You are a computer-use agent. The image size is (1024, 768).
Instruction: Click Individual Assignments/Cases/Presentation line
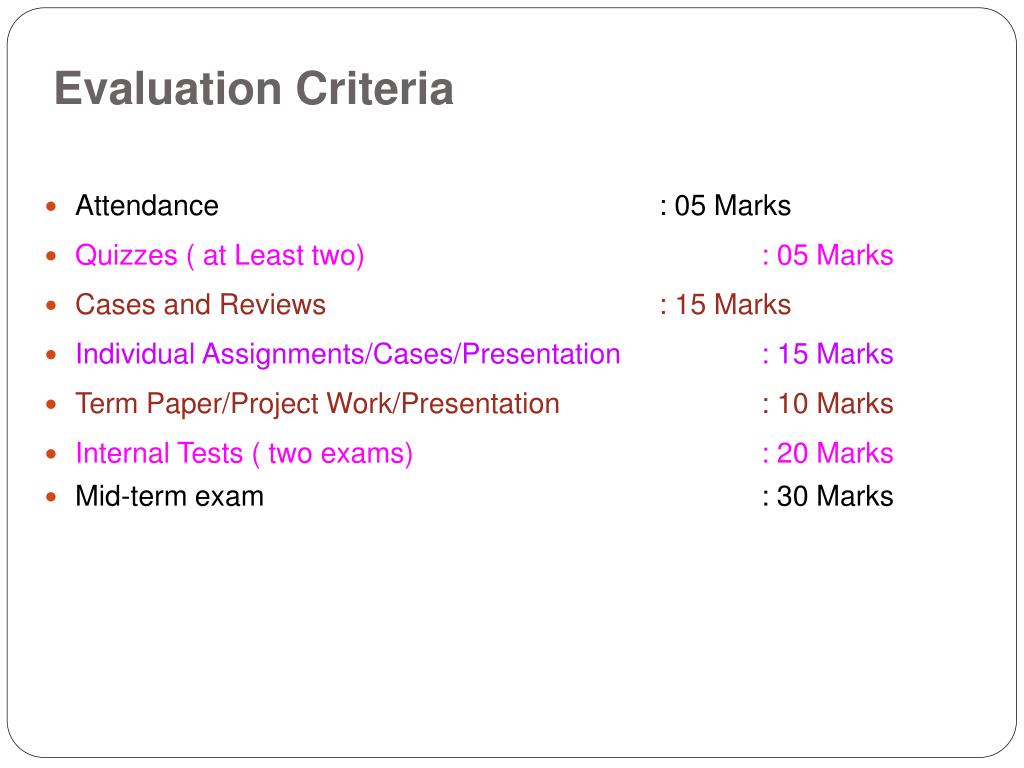point(348,354)
